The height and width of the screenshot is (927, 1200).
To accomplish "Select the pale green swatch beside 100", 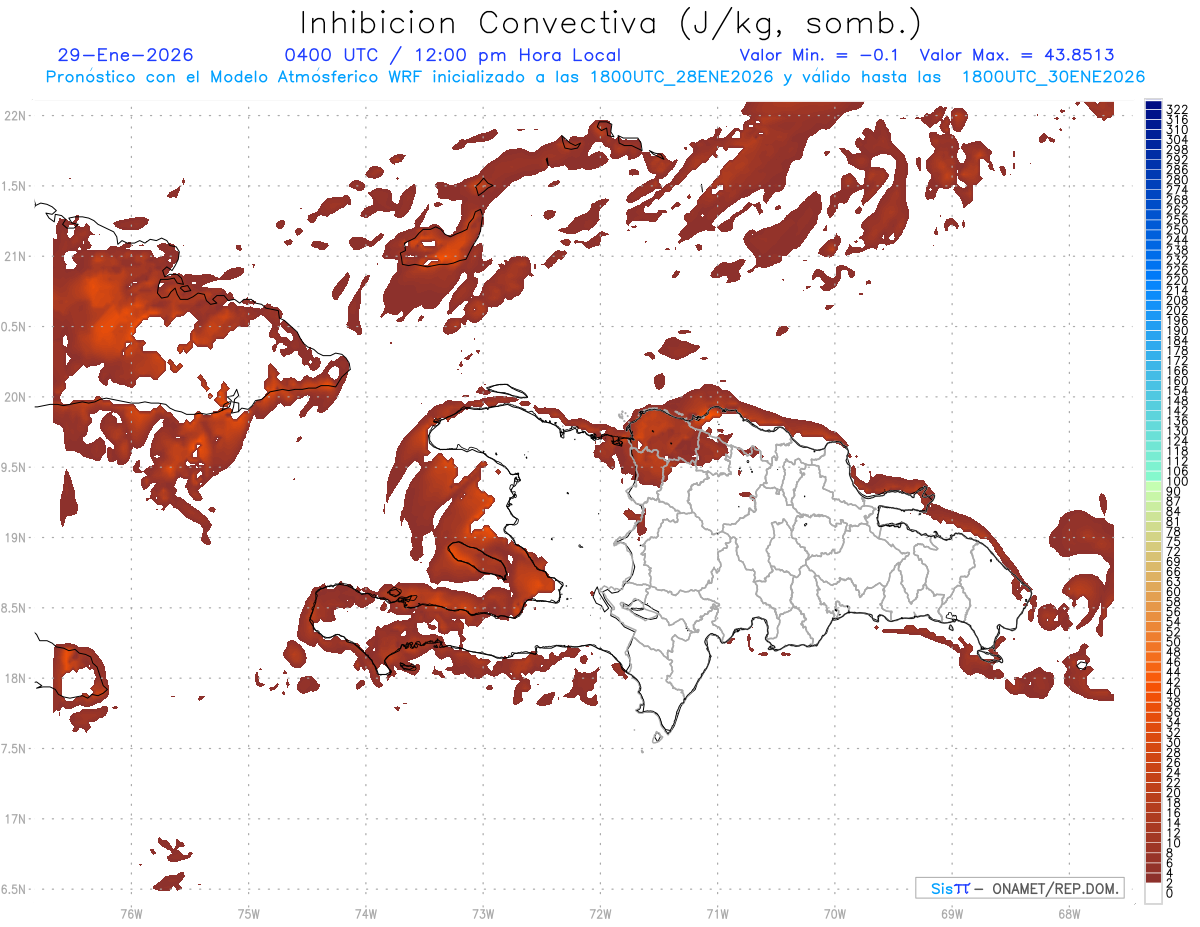I will point(1153,487).
